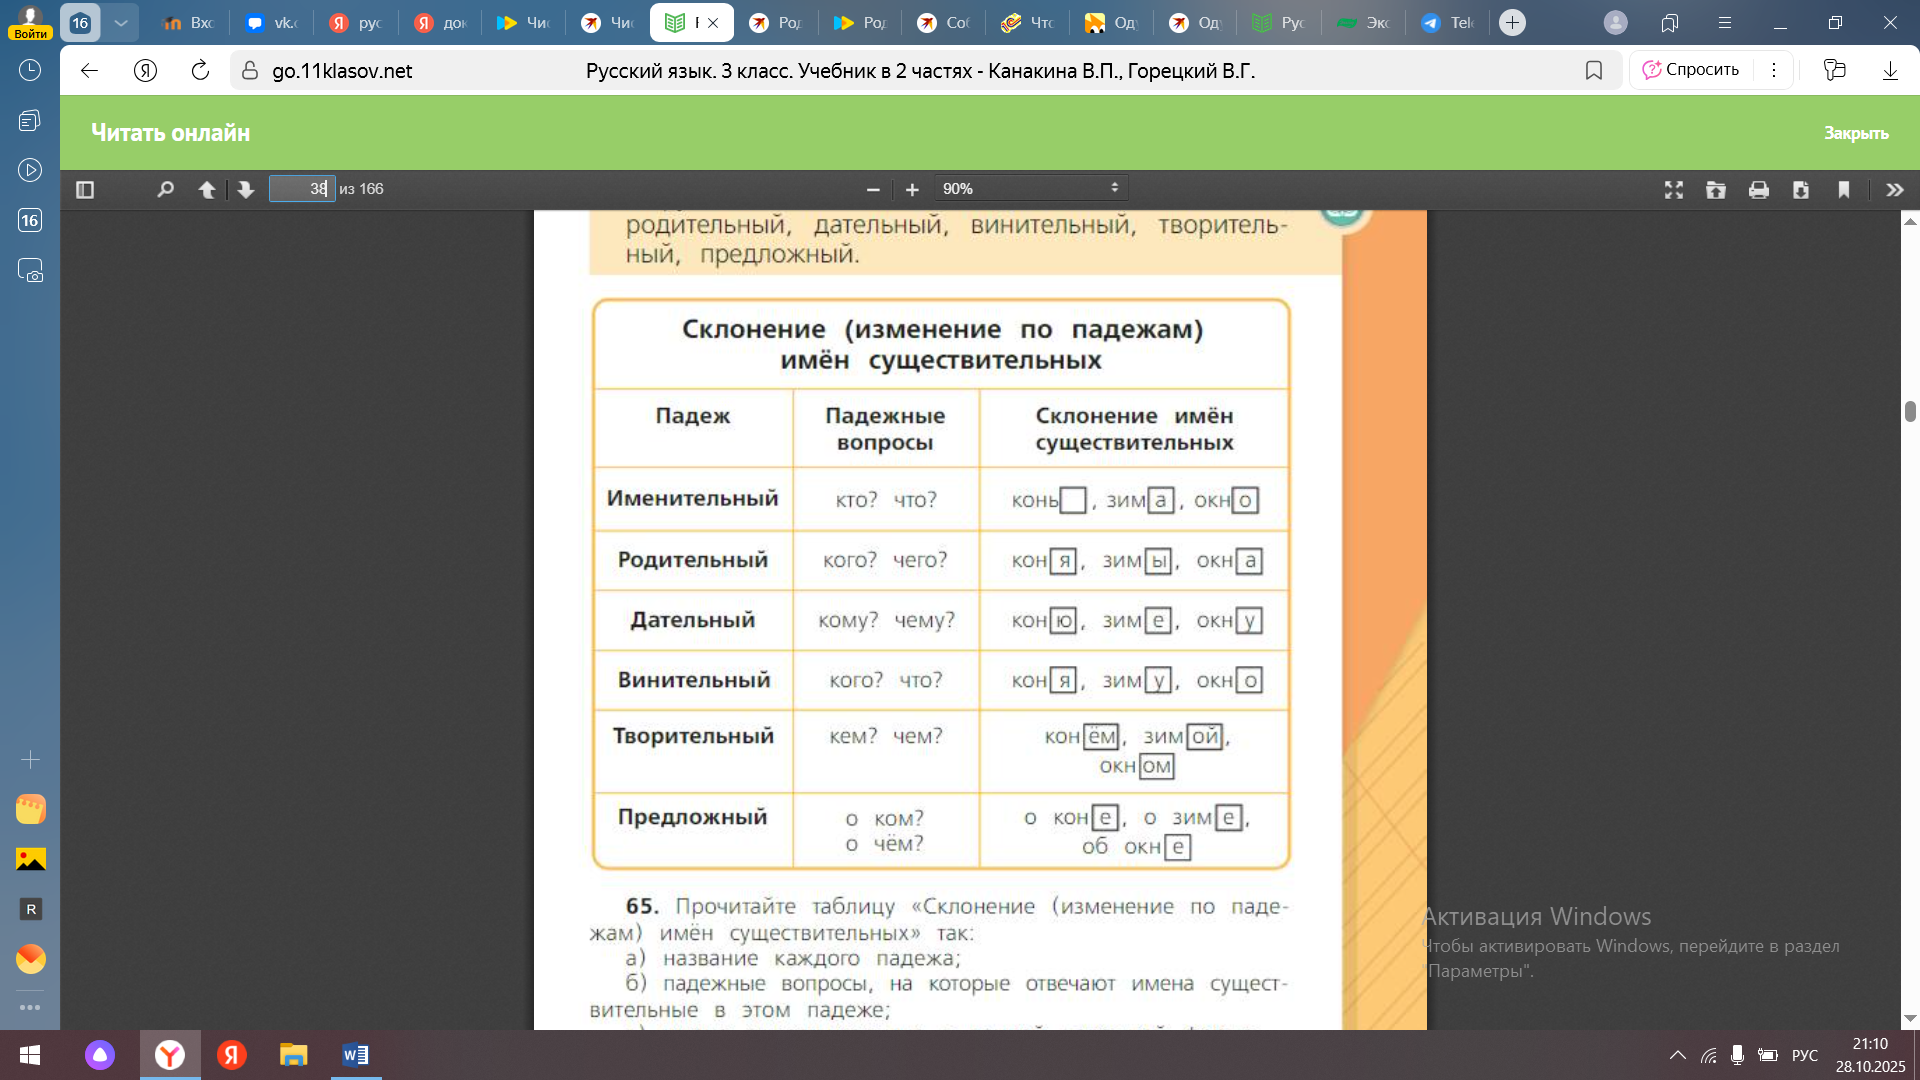This screenshot has width=1920, height=1080.
Task: Zoom out with the minus button
Action: click(x=873, y=189)
